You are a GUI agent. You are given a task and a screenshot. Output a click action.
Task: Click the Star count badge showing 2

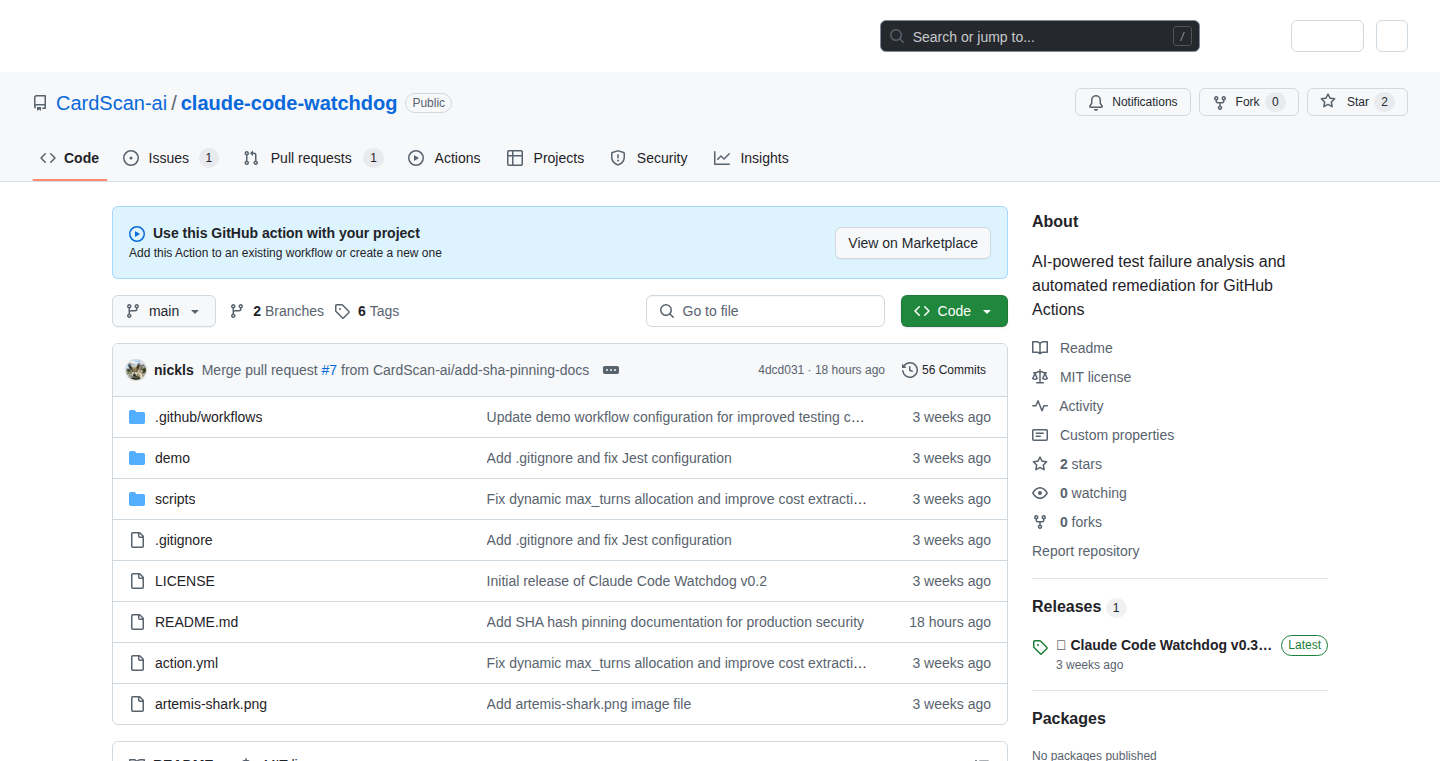pos(1384,102)
